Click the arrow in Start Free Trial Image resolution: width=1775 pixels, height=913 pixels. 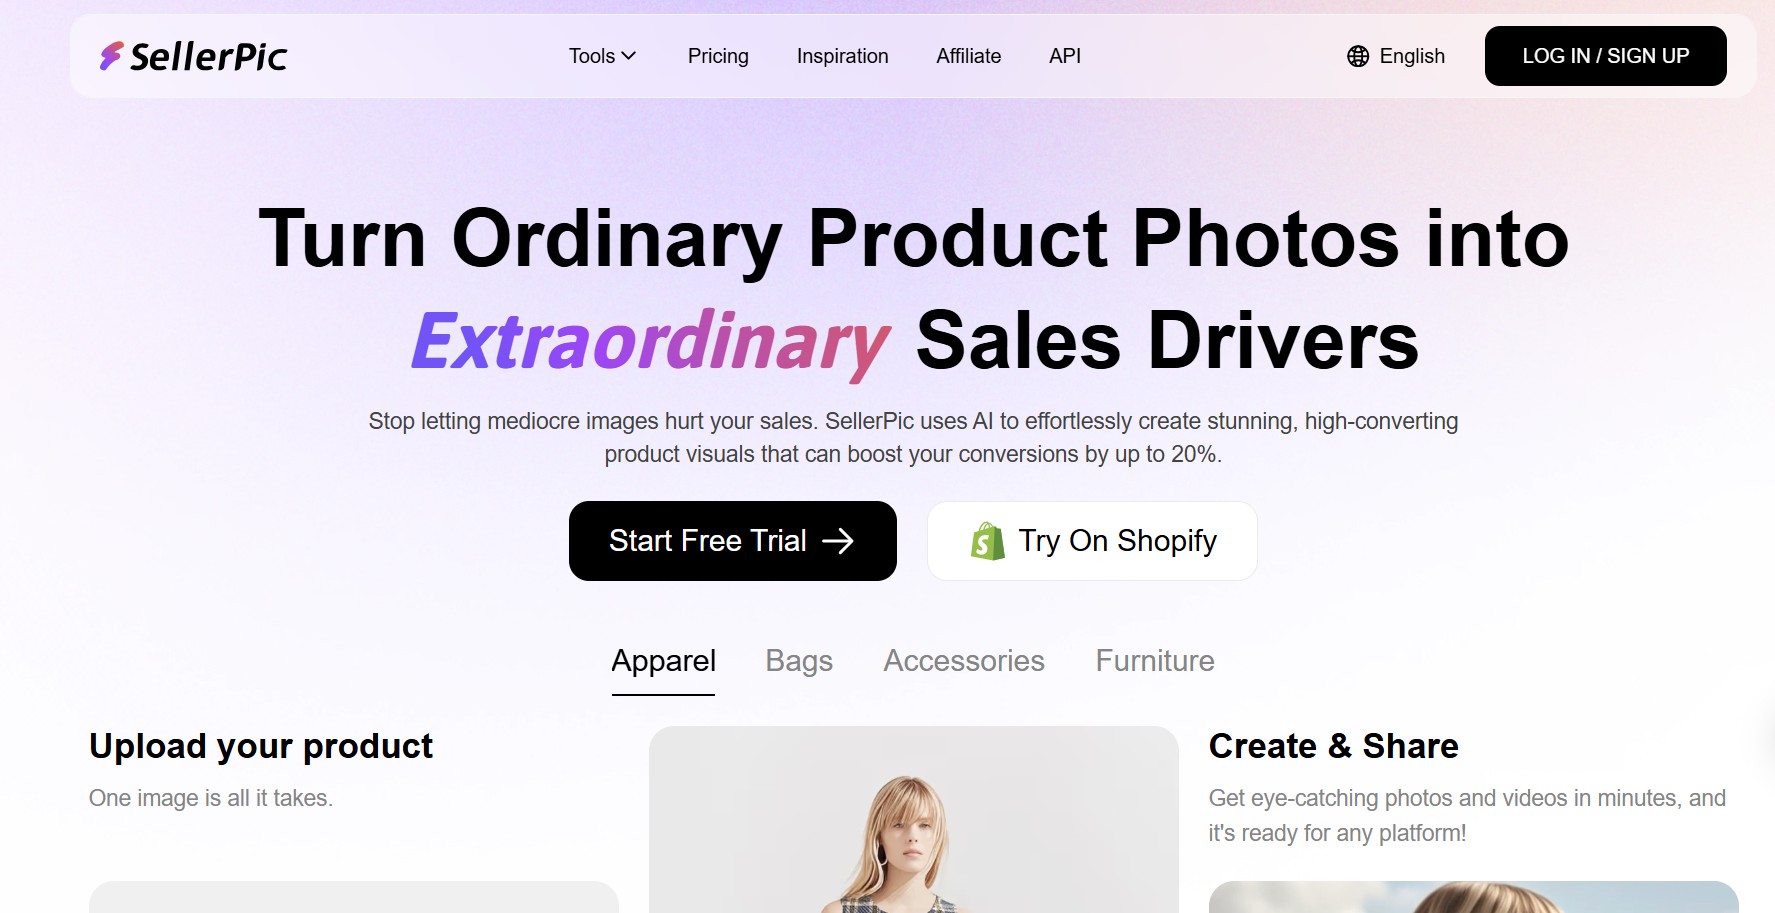838,541
